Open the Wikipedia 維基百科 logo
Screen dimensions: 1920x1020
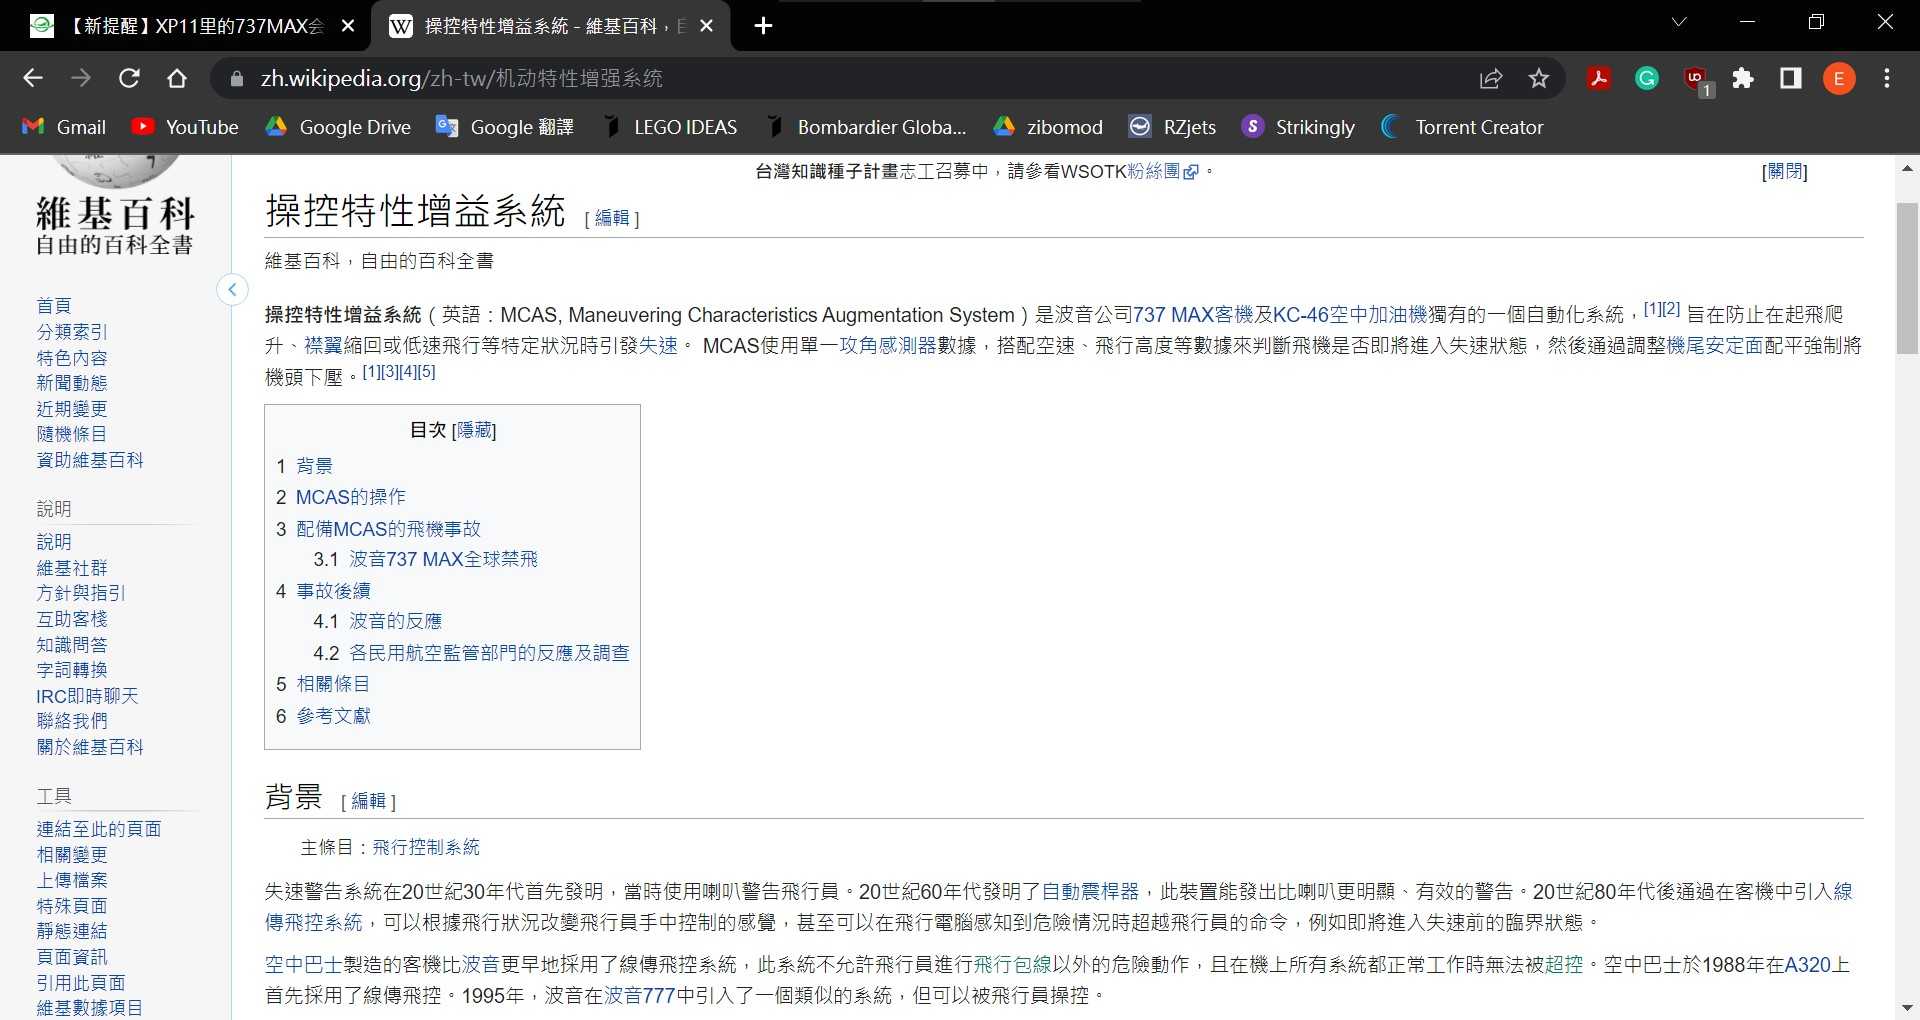point(115,208)
